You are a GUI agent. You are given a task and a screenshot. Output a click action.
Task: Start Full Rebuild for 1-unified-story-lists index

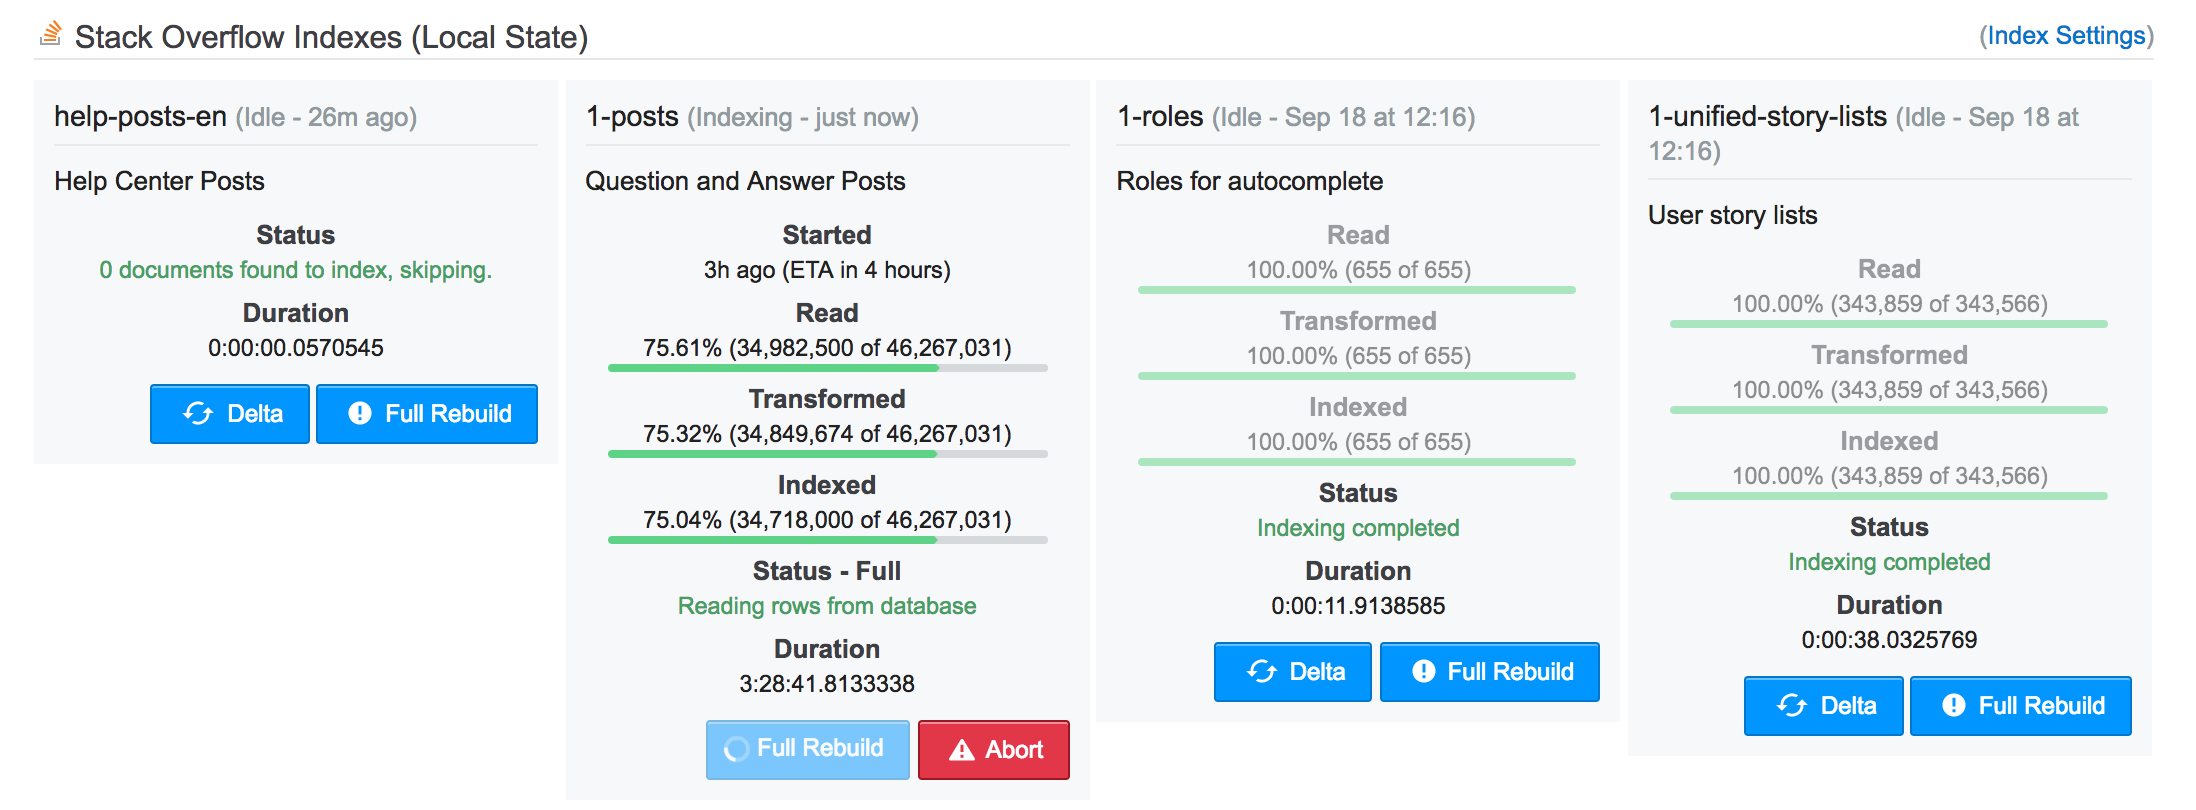pyautogui.click(x=2021, y=706)
